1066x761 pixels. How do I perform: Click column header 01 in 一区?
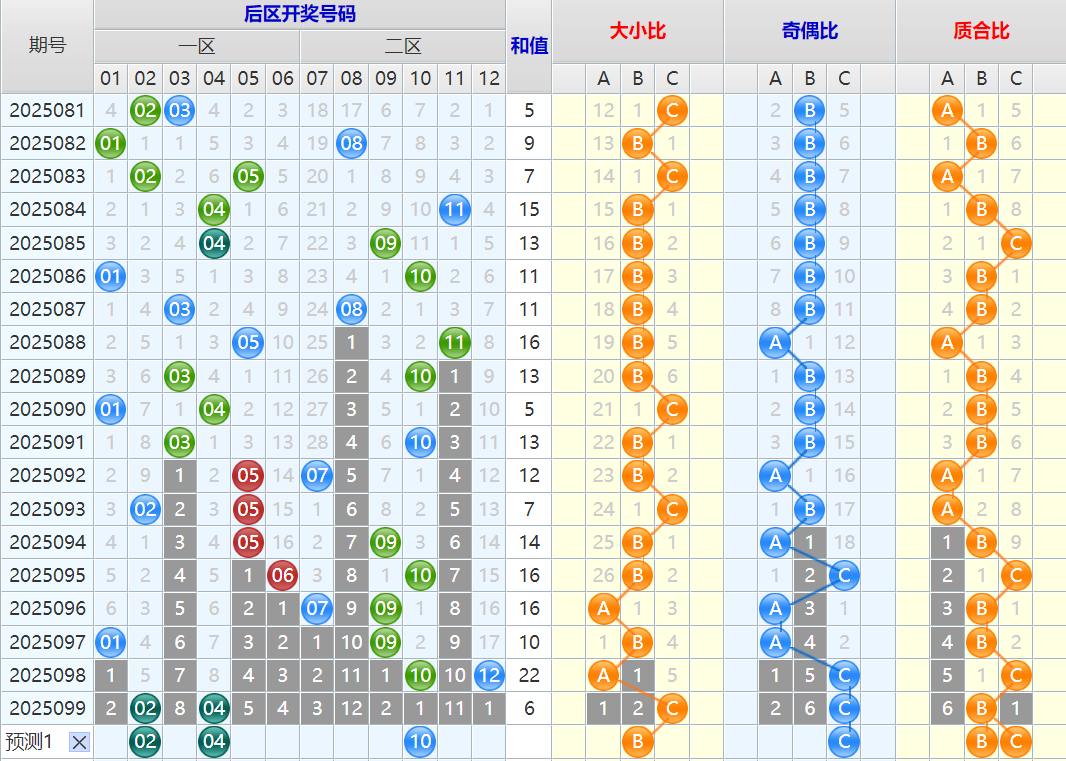click(110, 79)
